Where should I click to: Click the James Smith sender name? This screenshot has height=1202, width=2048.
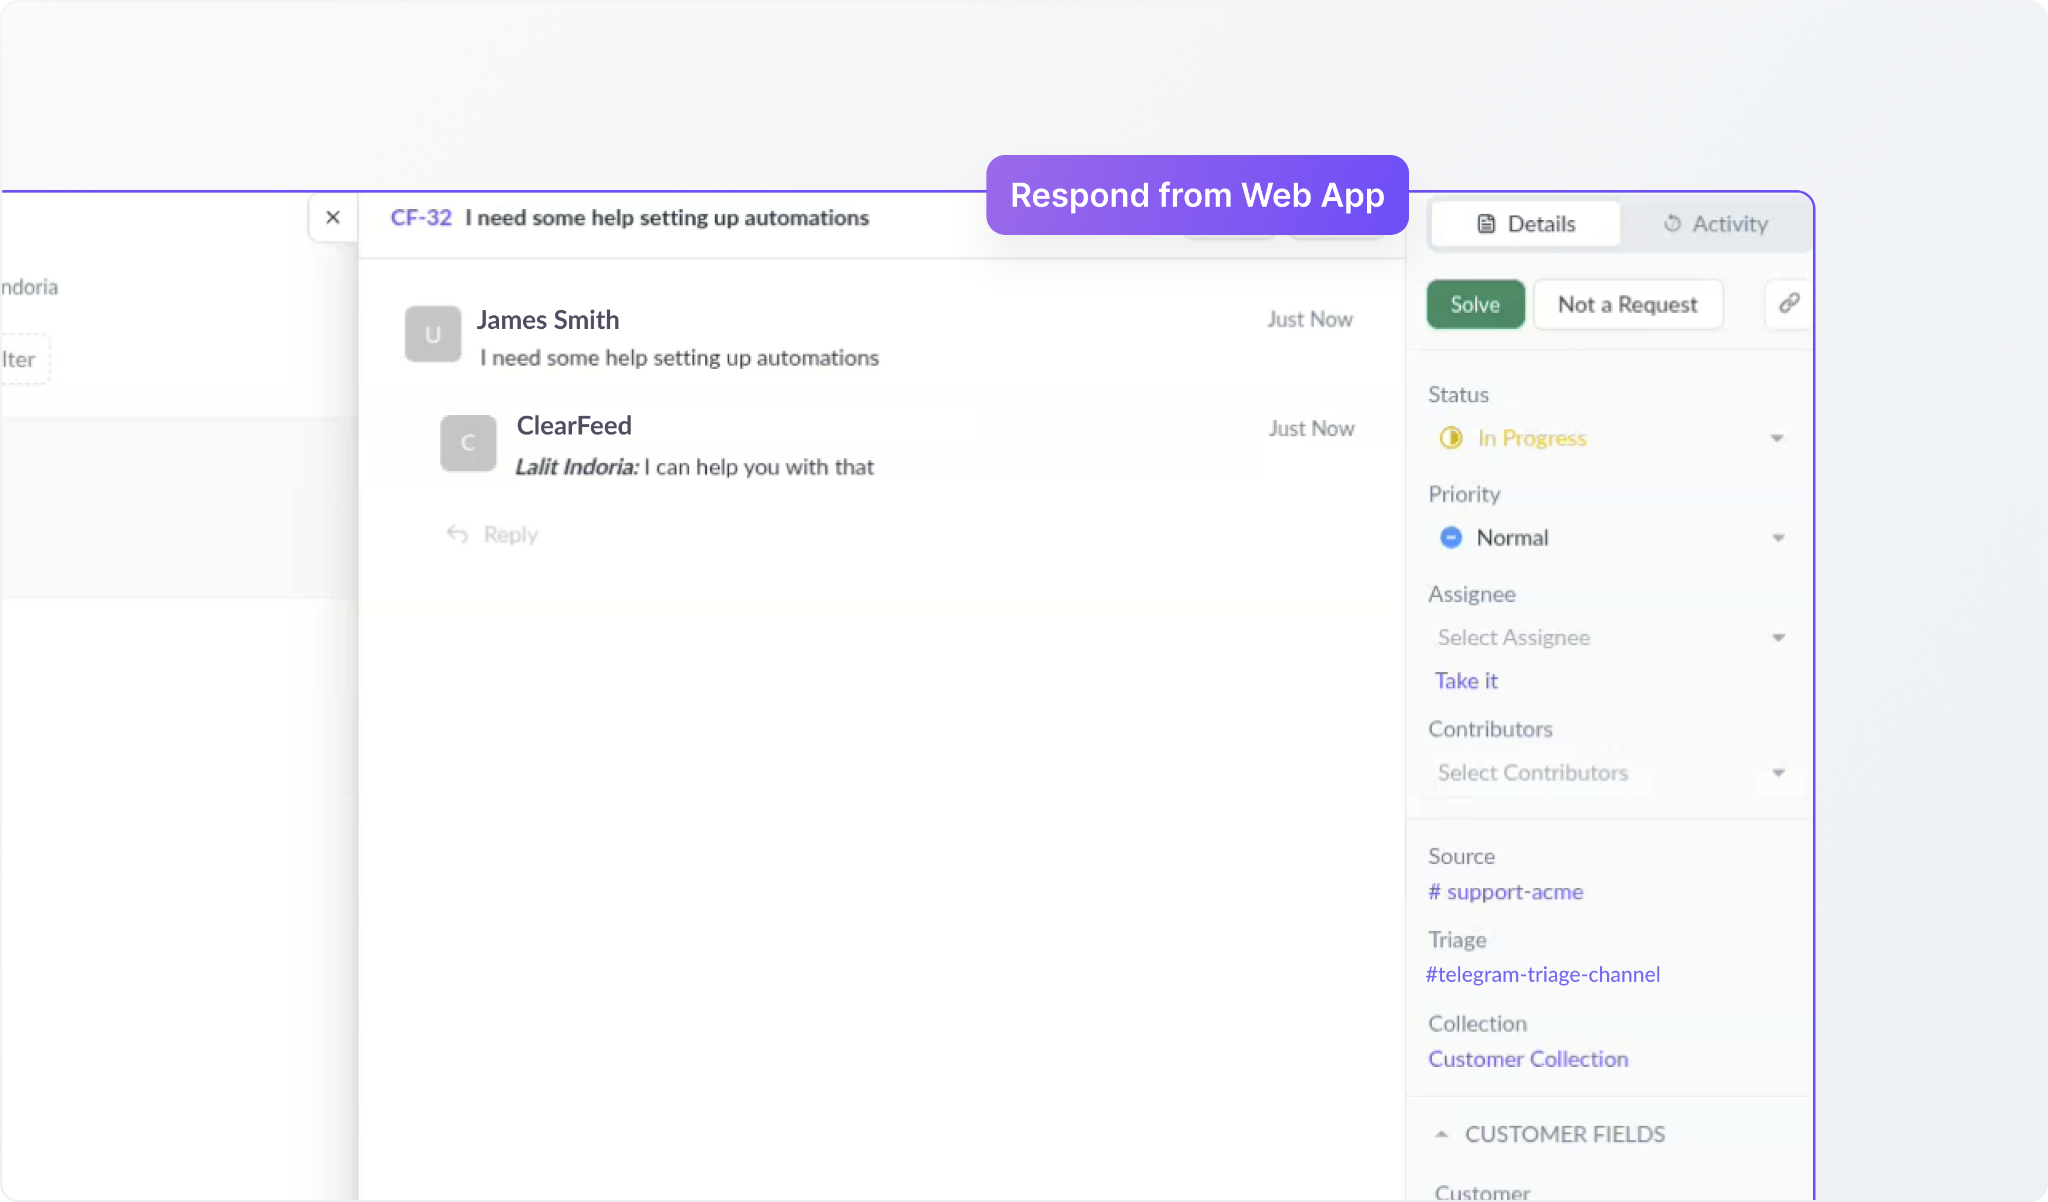click(548, 320)
